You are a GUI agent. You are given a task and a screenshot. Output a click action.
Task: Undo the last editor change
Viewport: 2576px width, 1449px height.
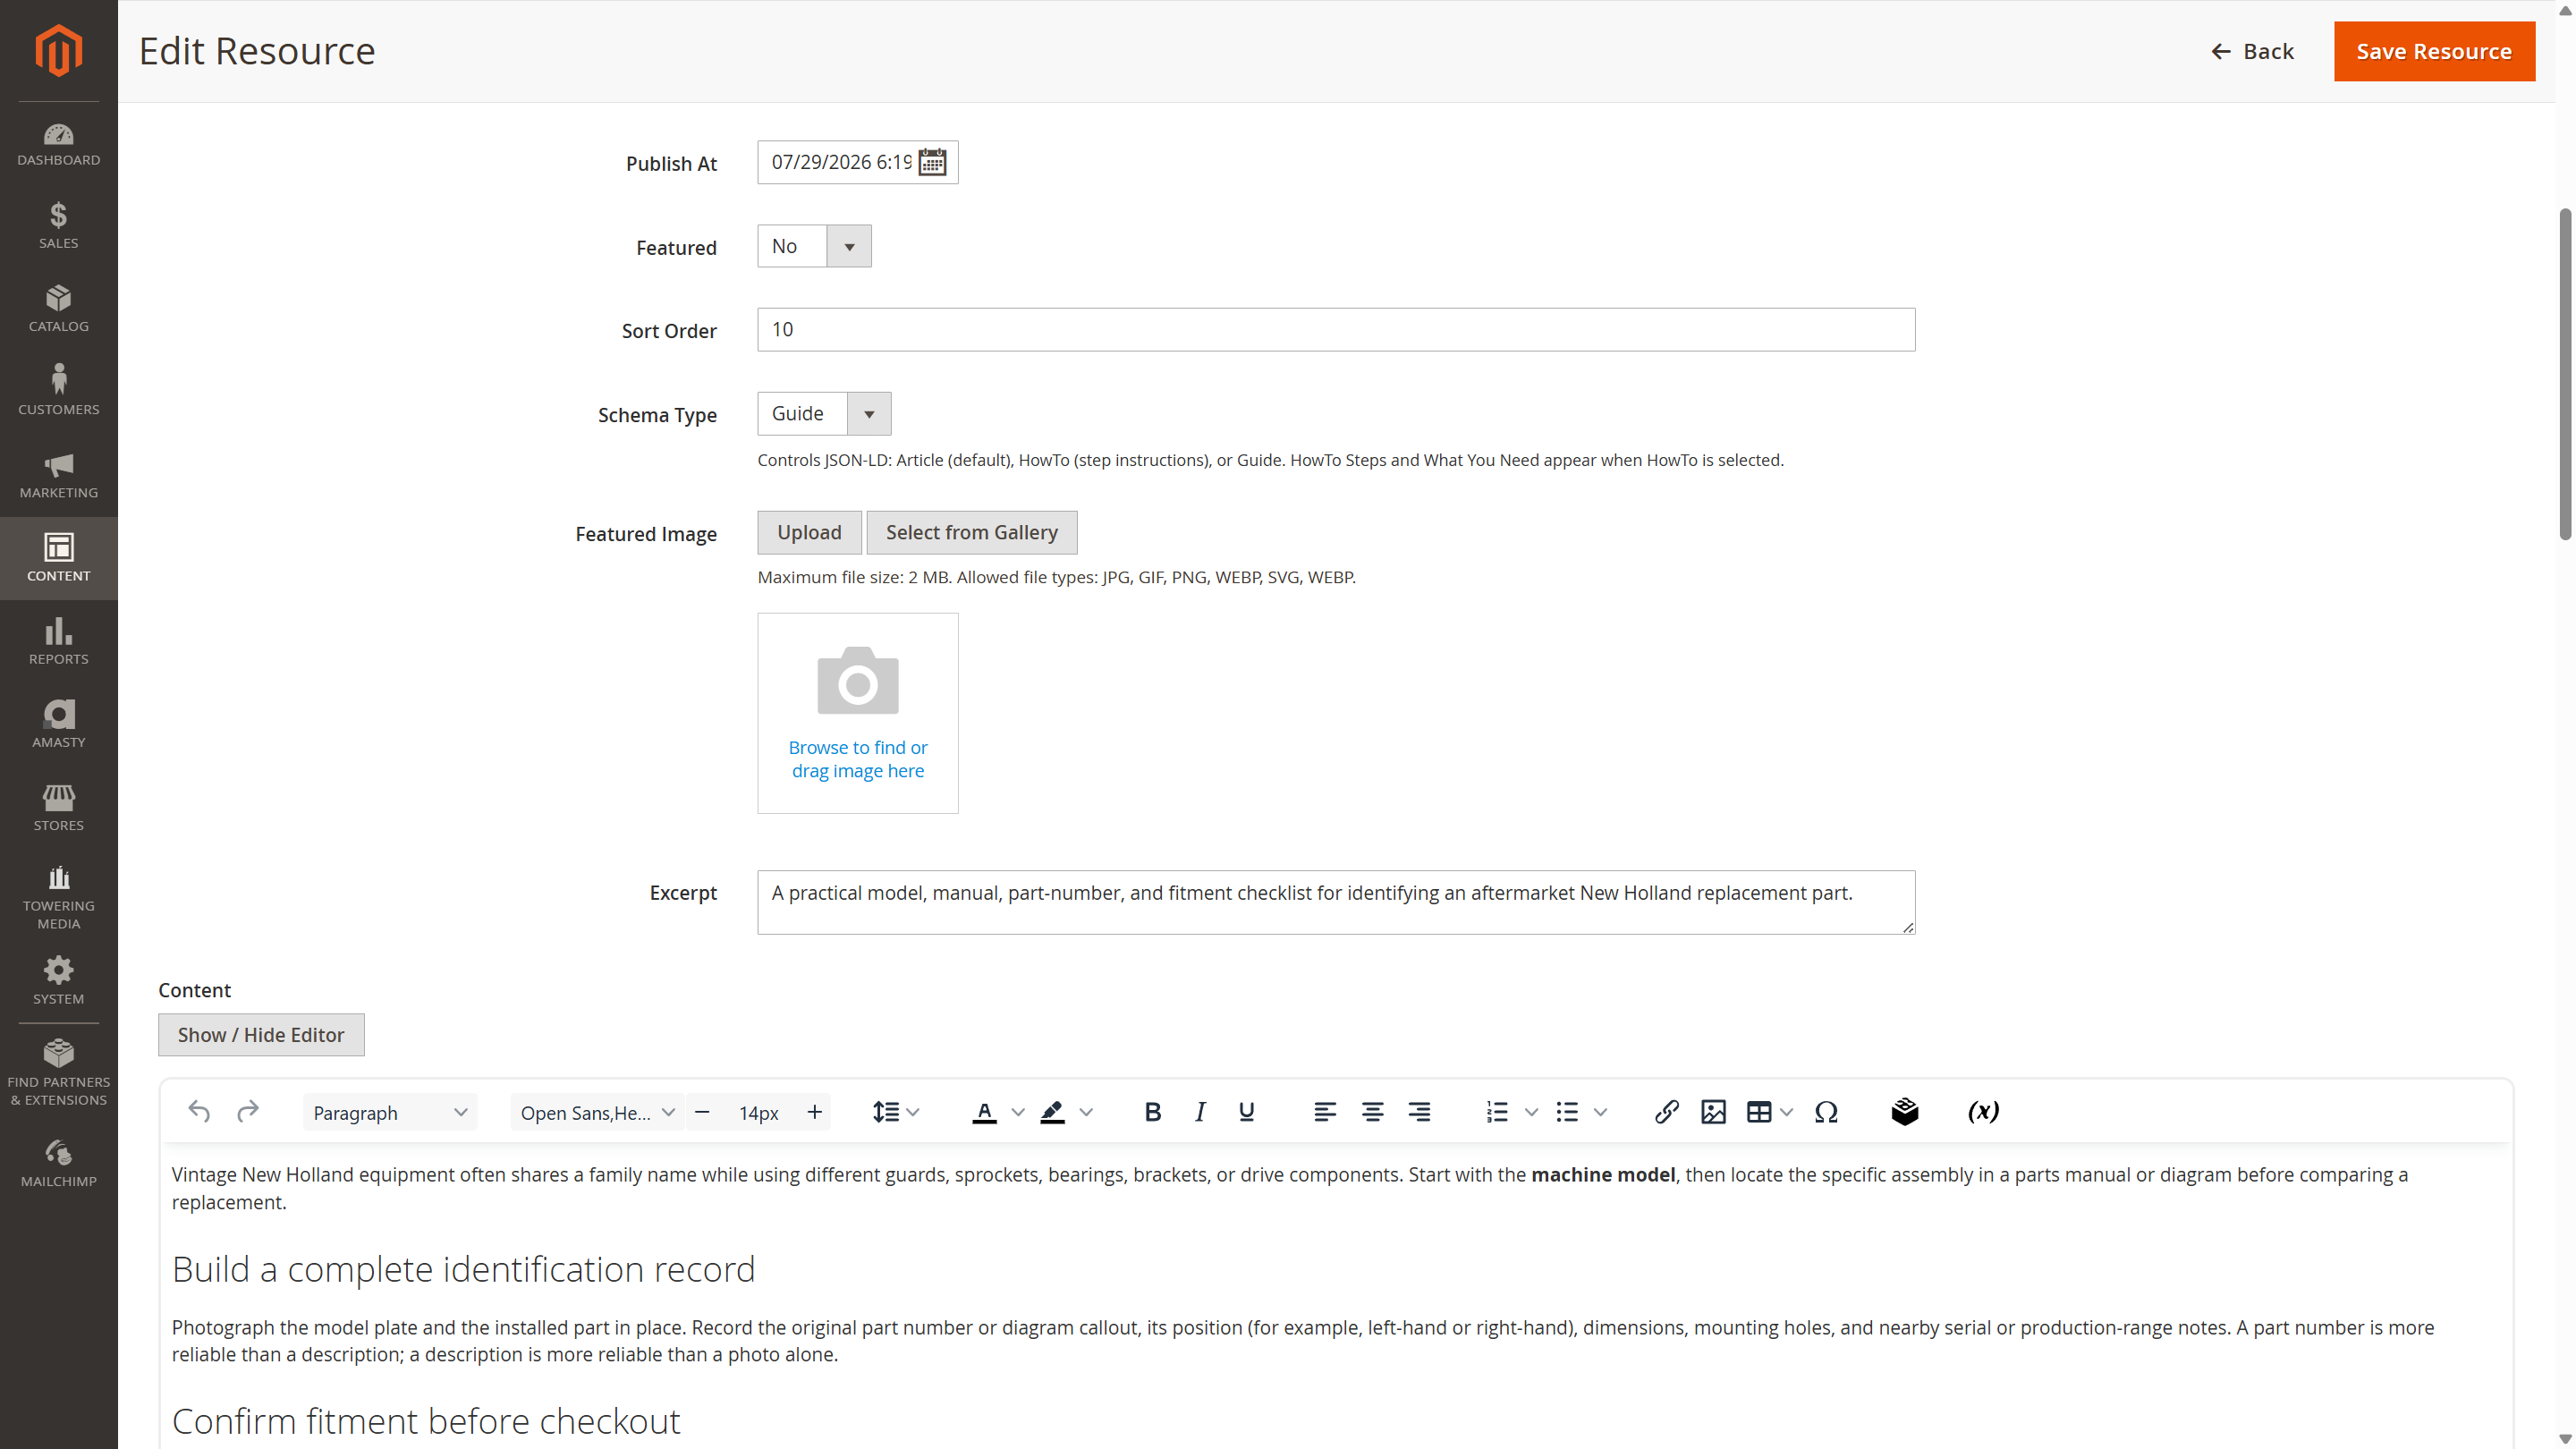coord(199,1112)
